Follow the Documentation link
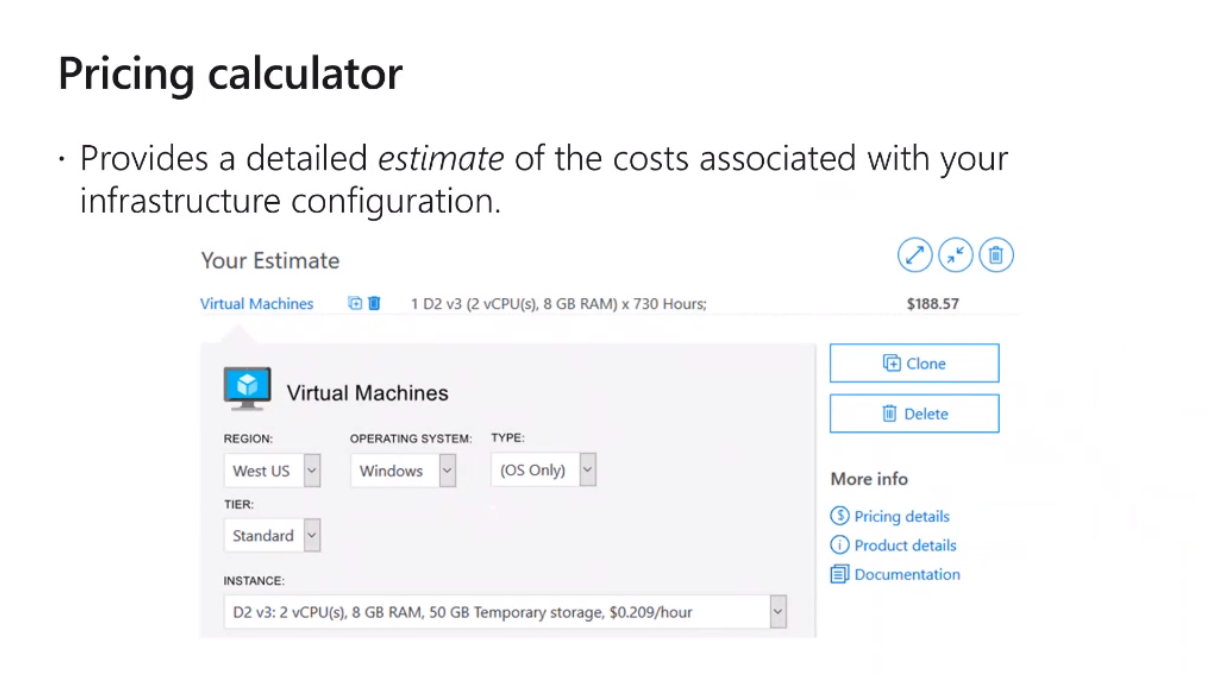The image size is (1213, 679). [x=907, y=575]
